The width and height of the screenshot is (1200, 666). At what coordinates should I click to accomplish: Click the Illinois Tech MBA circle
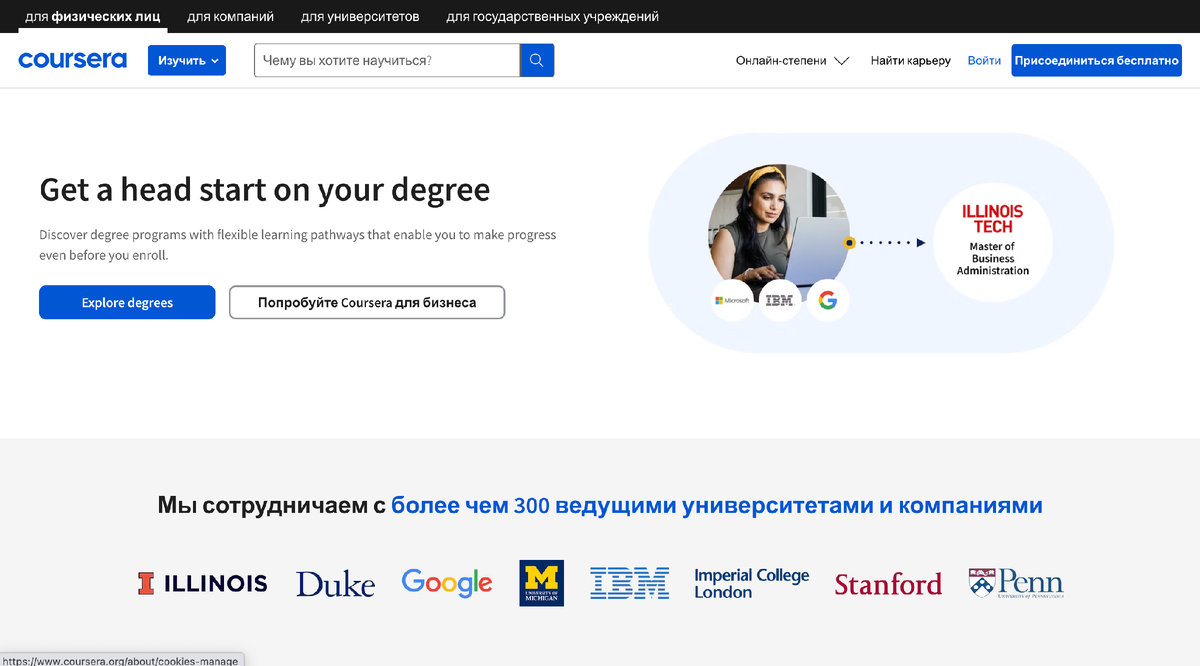click(x=992, y=240)
